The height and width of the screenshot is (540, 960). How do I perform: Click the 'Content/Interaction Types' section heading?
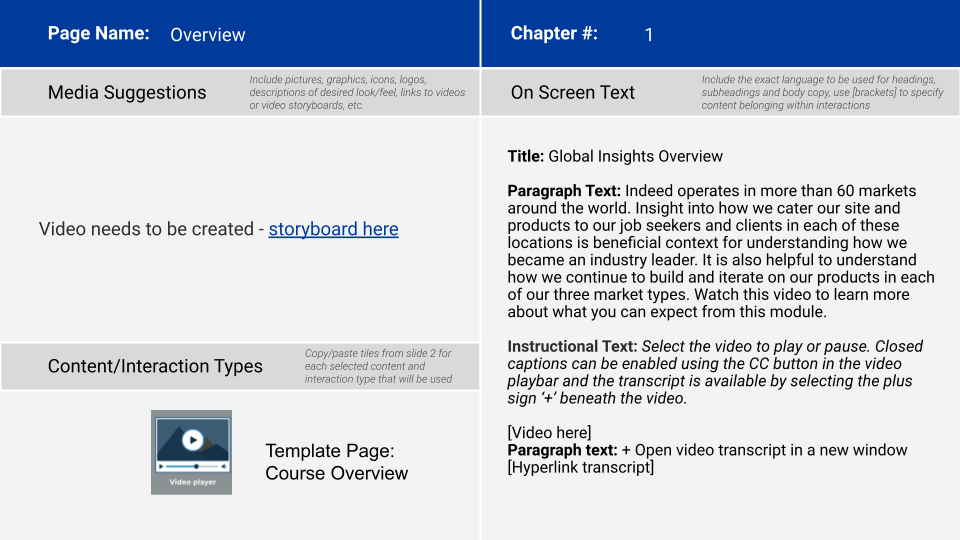(155, 366)
